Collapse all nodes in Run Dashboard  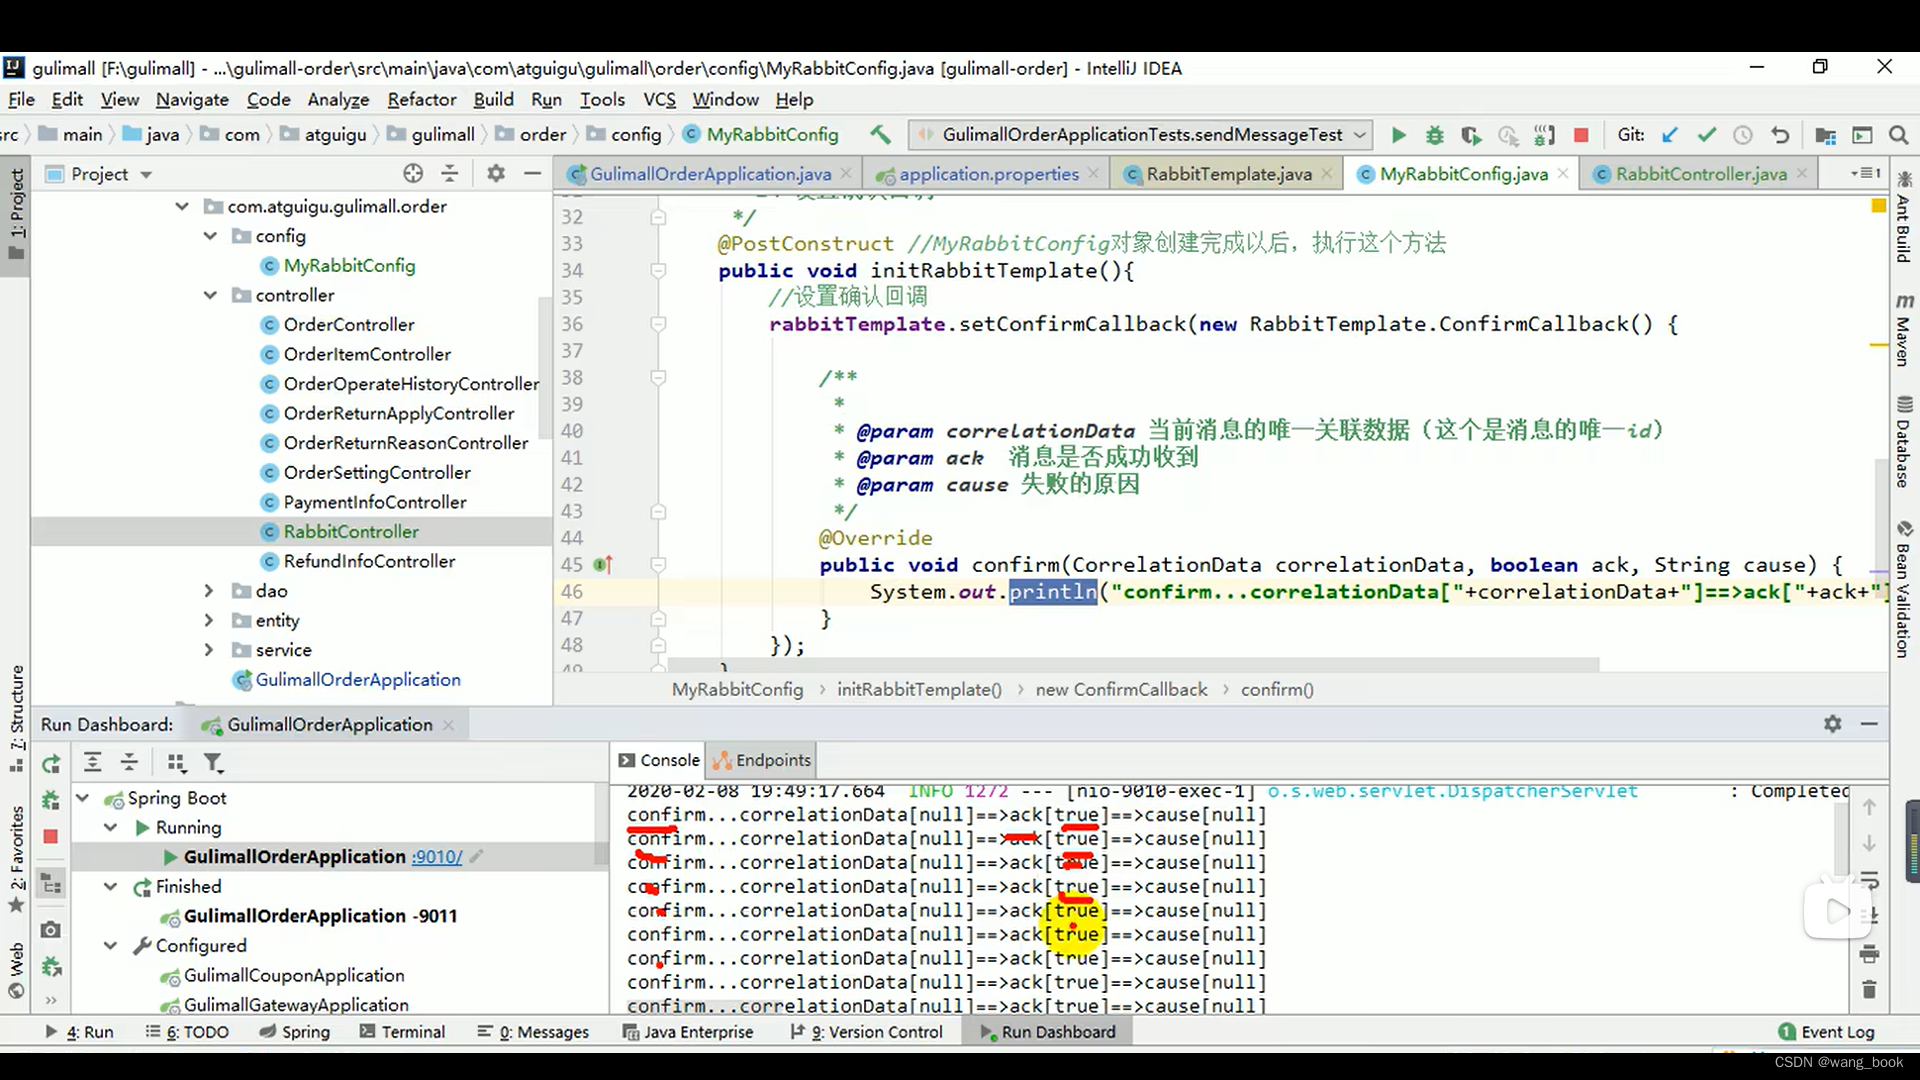coord(129,762)
